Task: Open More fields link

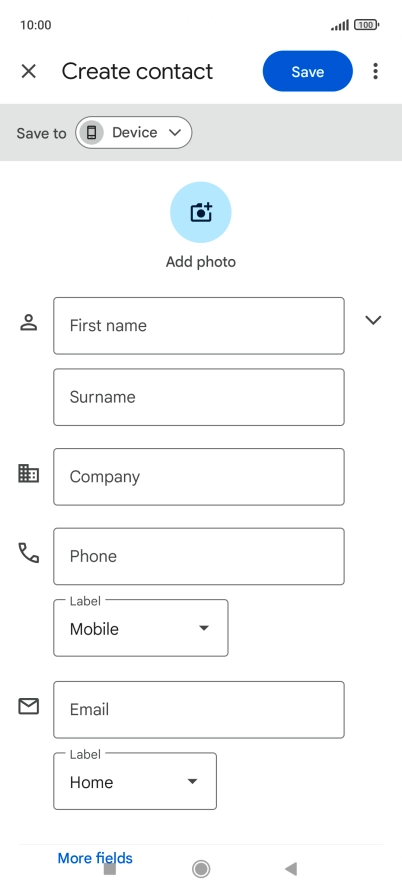Action: click(95, 858)
